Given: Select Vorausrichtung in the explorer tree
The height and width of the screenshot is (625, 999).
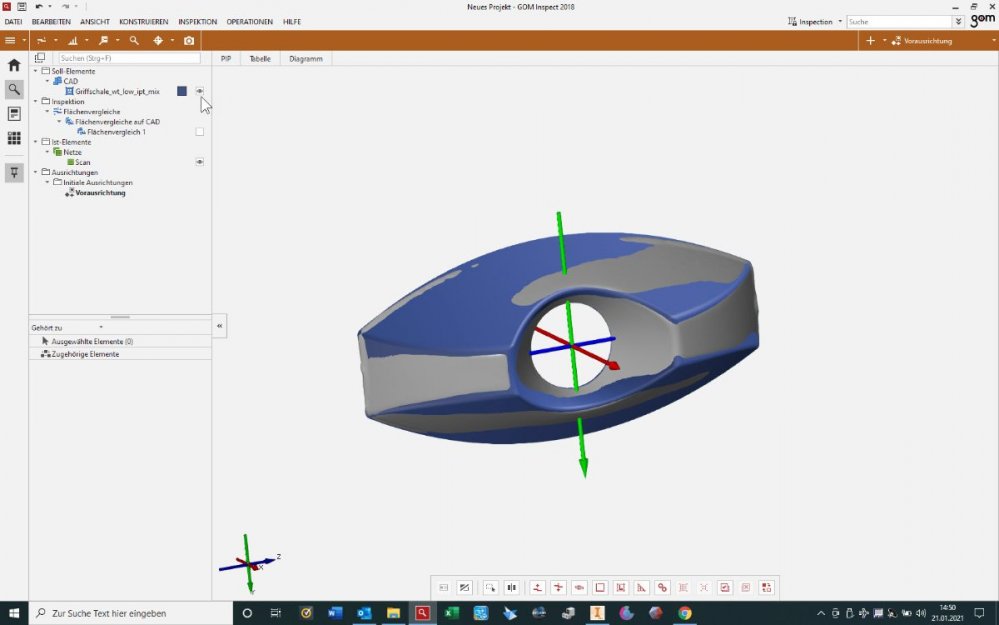Looking at the screenshot, I should pos(100,193).
